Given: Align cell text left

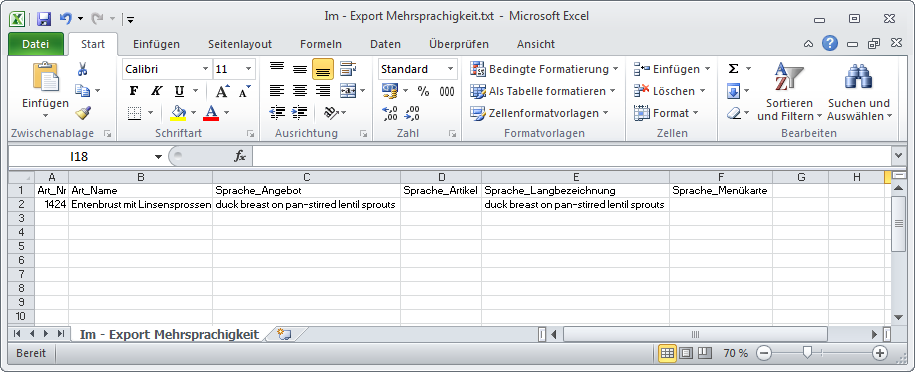Looking at the screenshot, I should click(277, 91).
